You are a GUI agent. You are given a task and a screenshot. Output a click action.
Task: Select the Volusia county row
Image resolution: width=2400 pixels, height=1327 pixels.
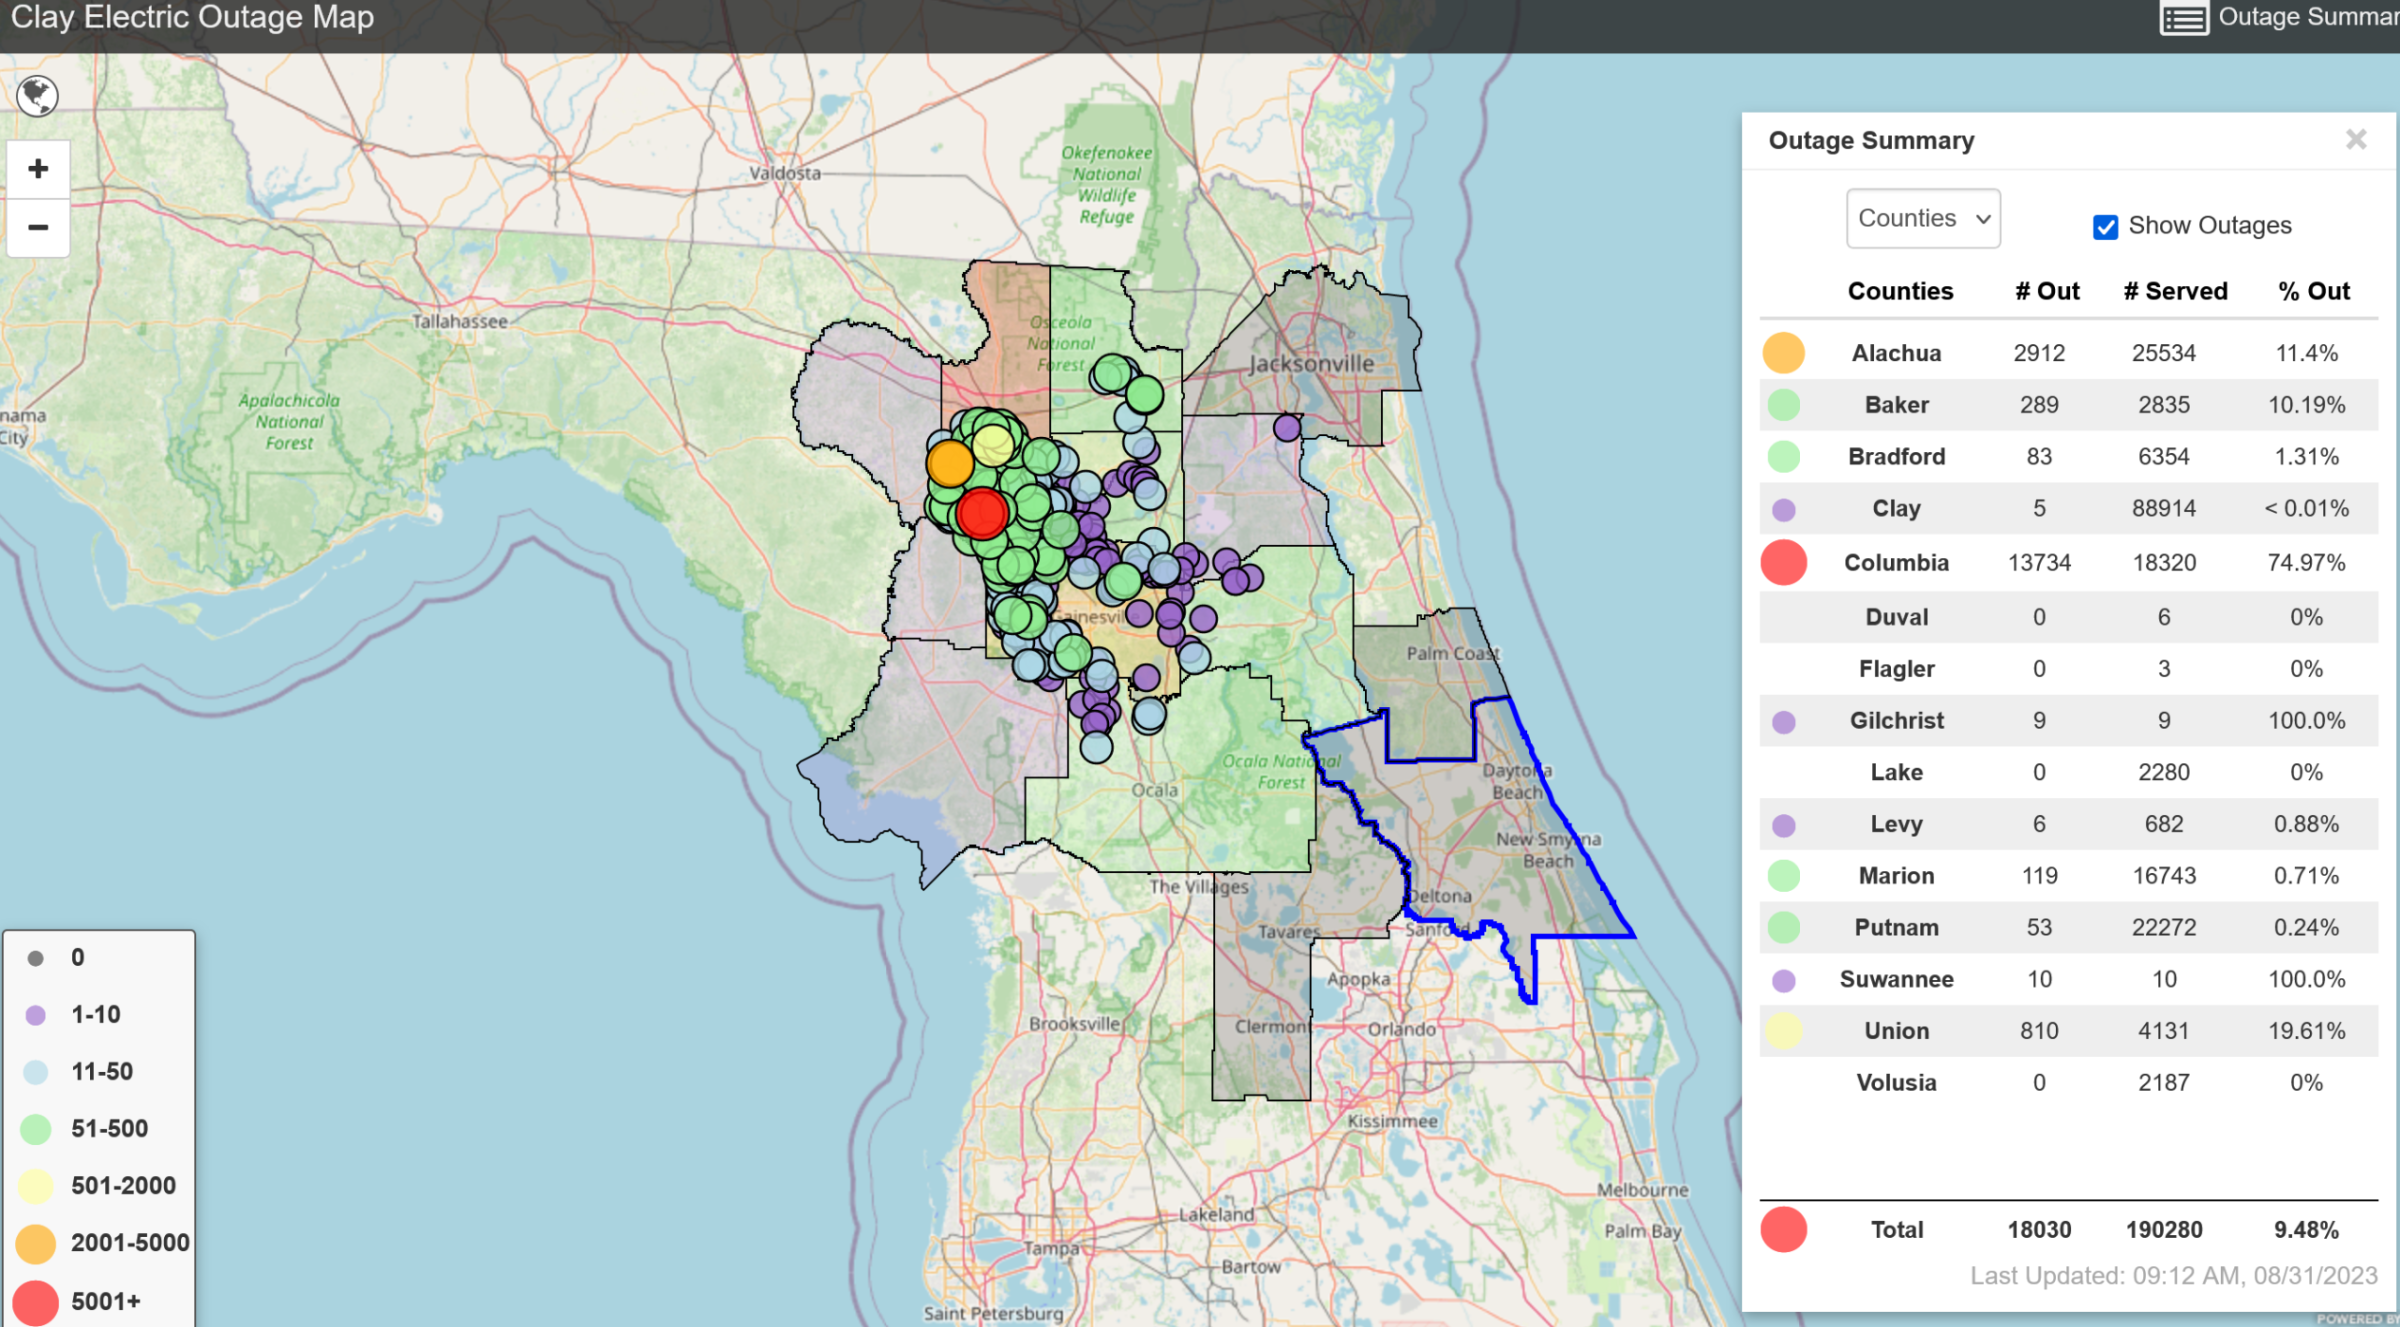[2068, 1083]
